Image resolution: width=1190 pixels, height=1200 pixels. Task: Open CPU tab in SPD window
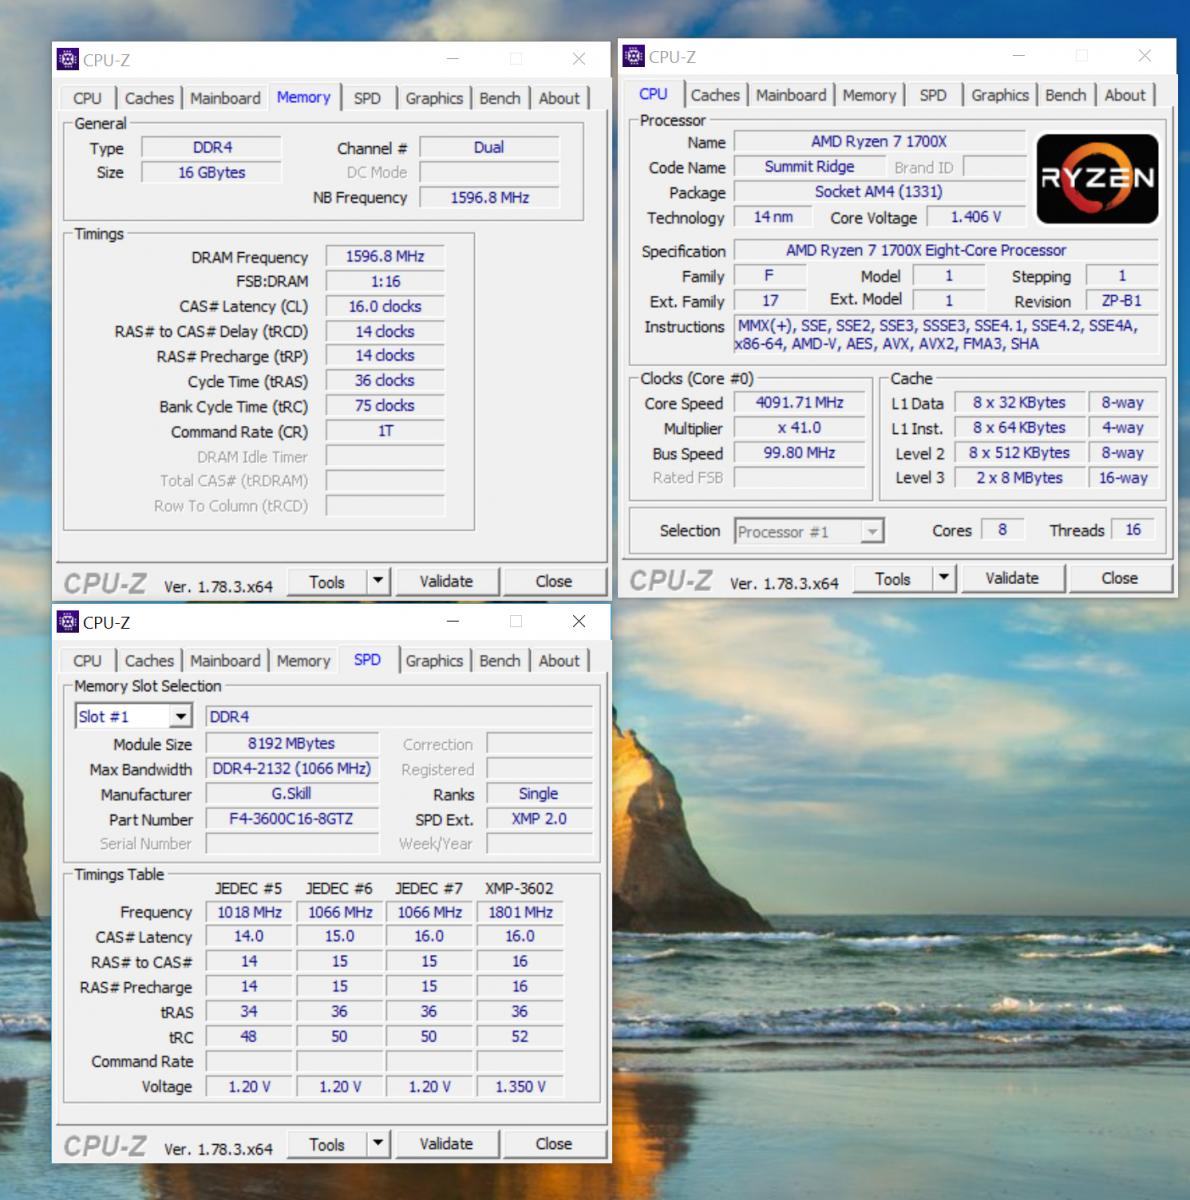[87, 661]
